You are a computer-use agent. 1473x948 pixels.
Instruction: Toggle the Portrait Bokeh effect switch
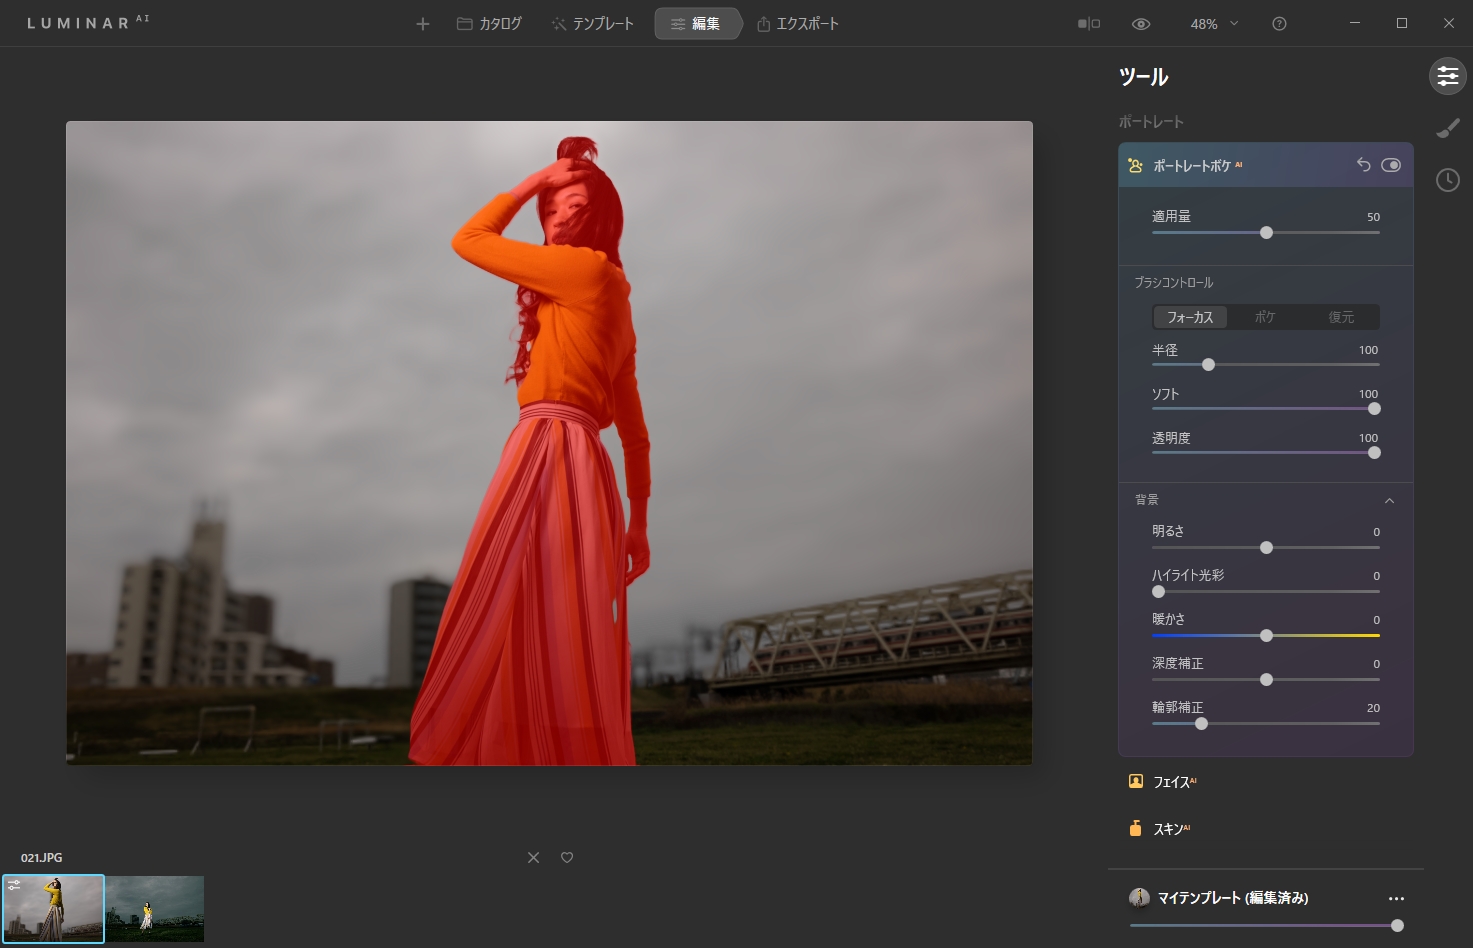point(1391,165)
